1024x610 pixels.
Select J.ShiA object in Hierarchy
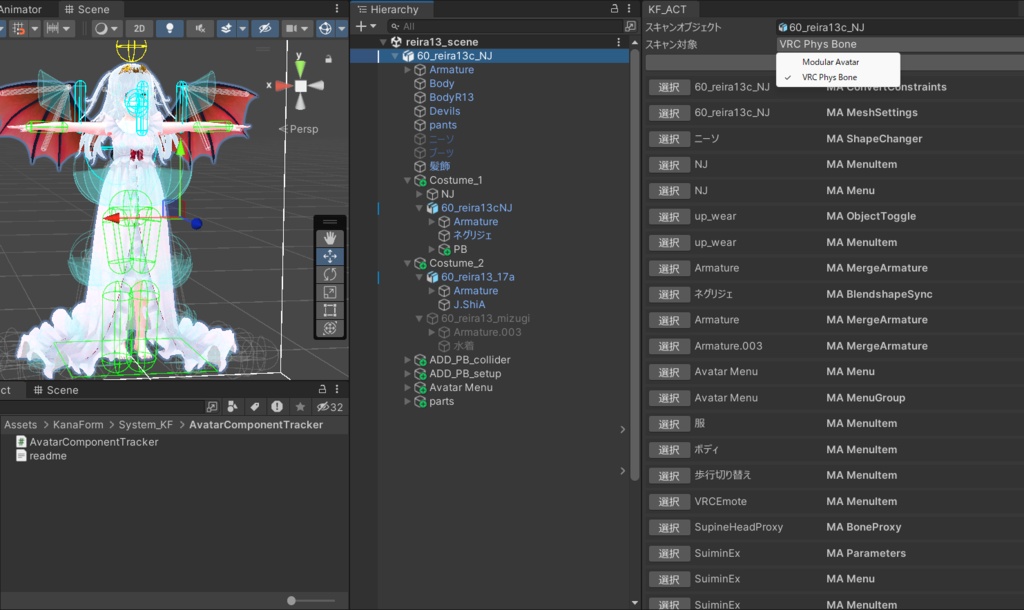tap(469, 304)
